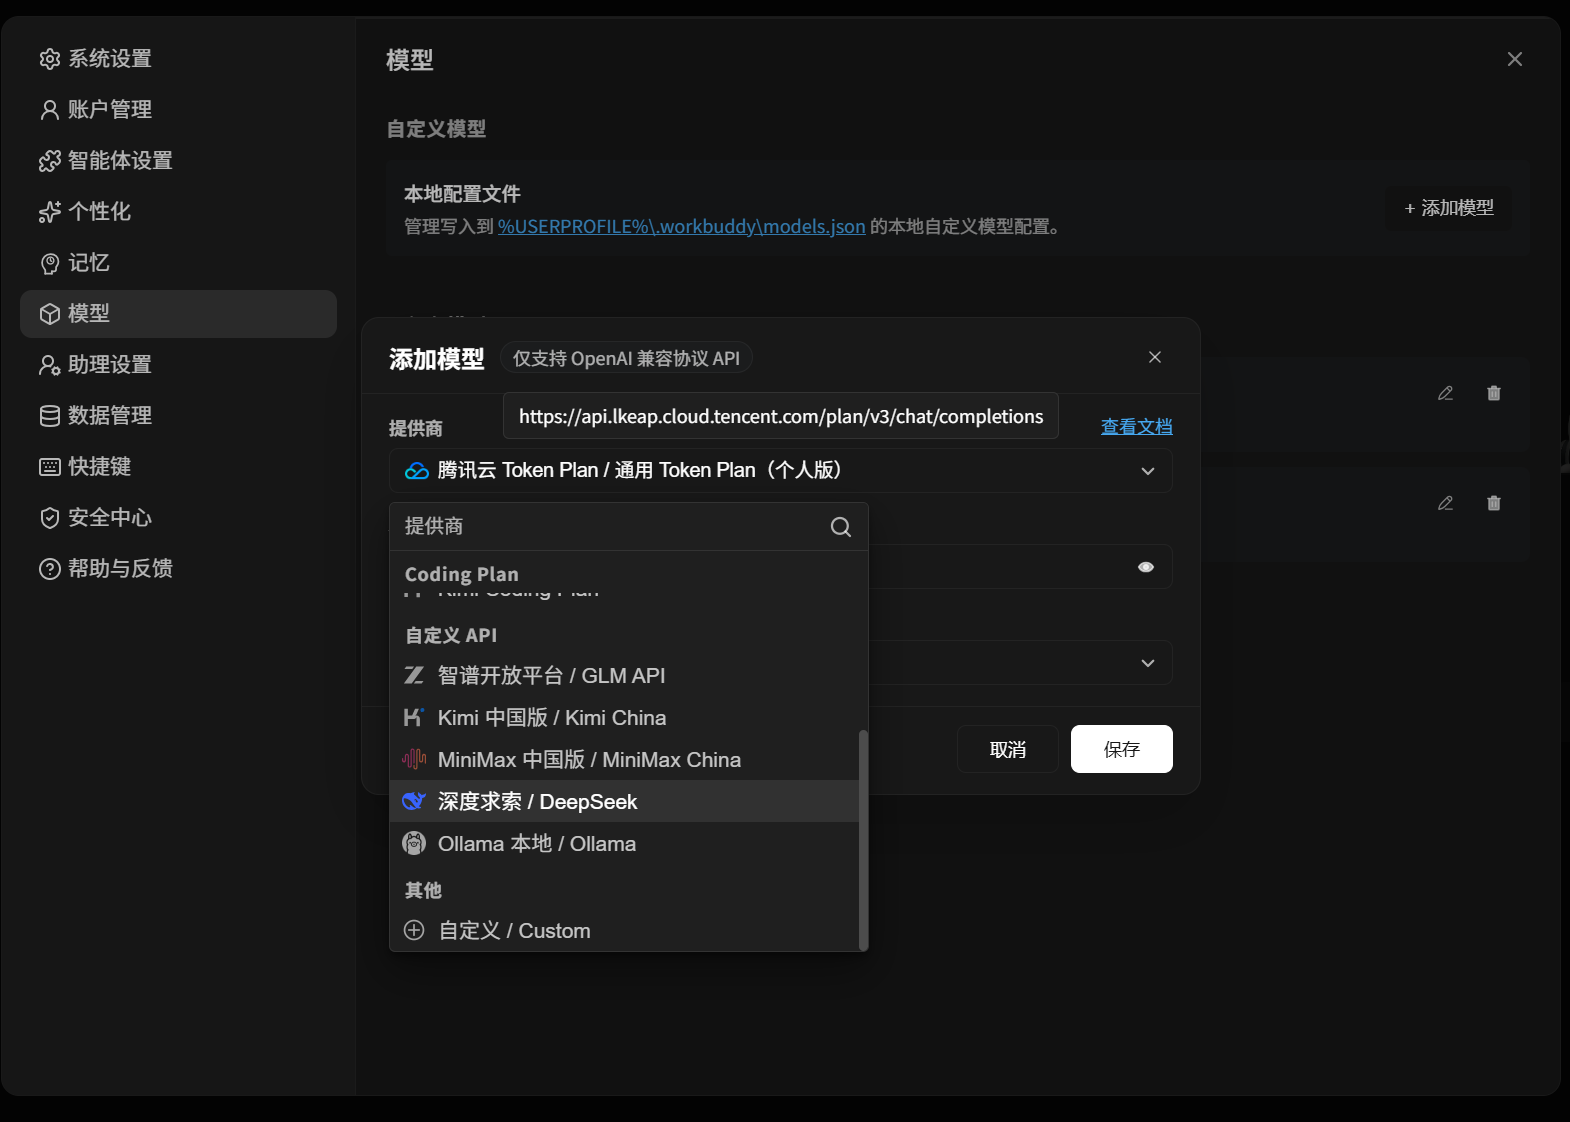Click the 账户管理 person icon

point(50,110)
